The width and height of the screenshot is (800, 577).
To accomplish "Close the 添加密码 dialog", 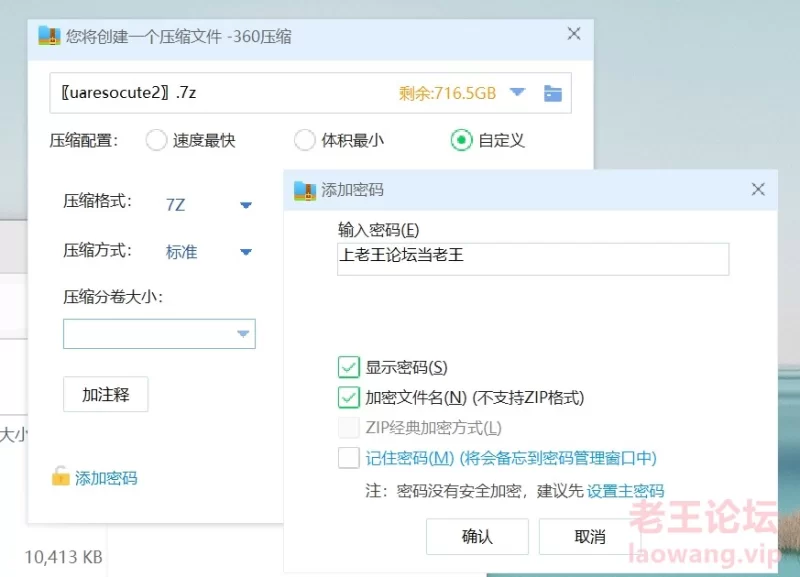I will point(758,189).
